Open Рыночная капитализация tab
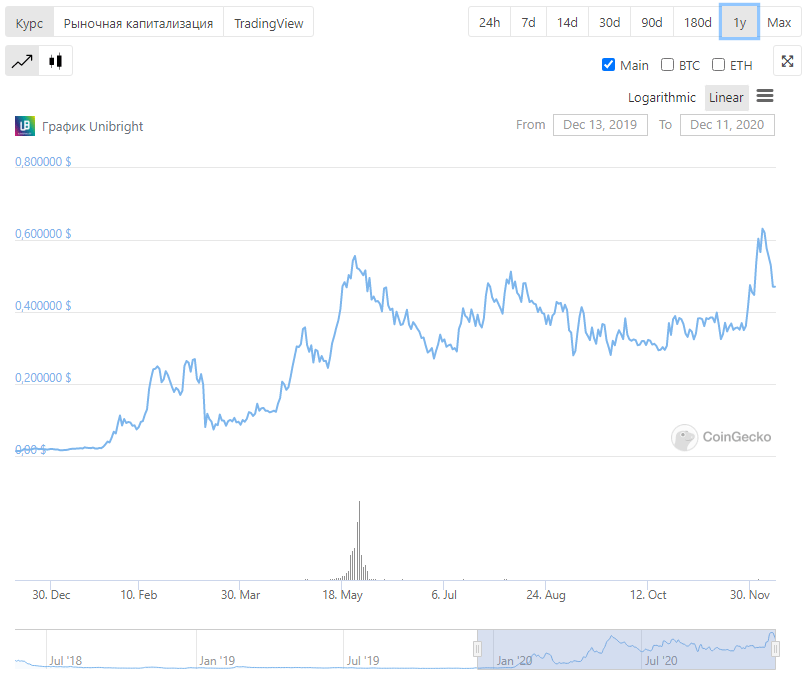The height and width of the screenshot is (686, 808). [138, 23]
